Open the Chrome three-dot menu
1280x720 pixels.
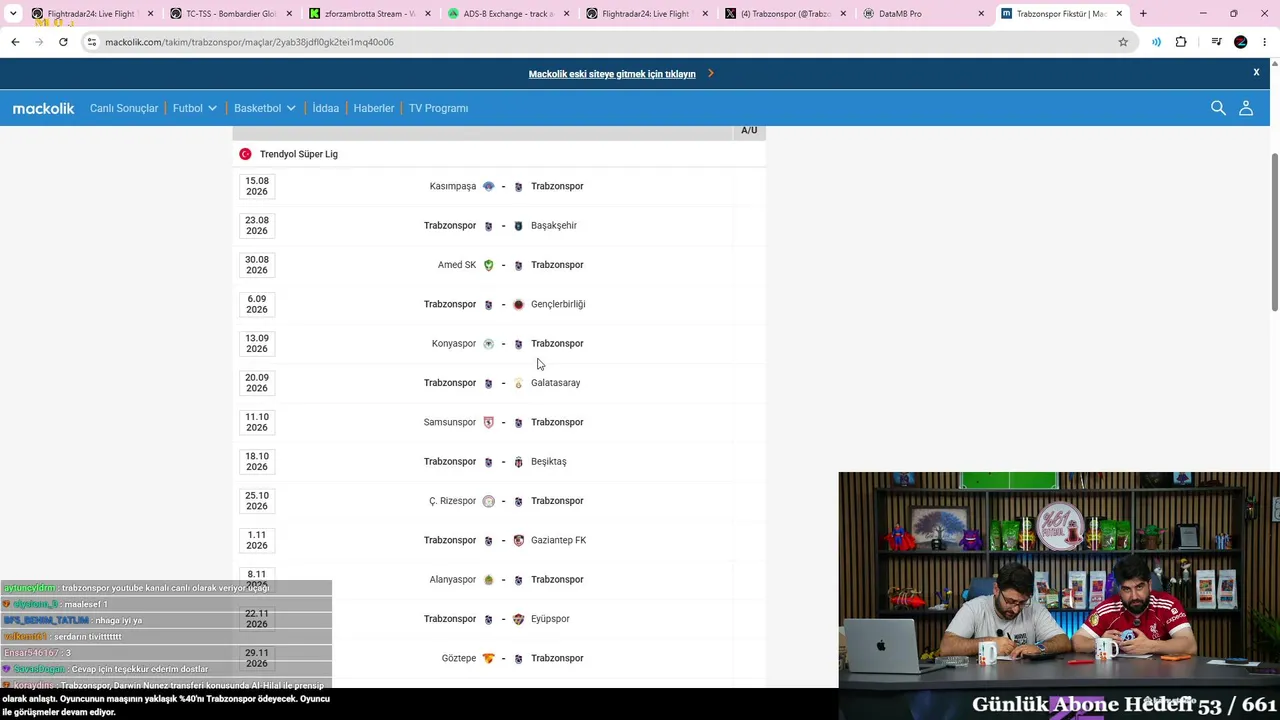click(x=1265, y=42)
